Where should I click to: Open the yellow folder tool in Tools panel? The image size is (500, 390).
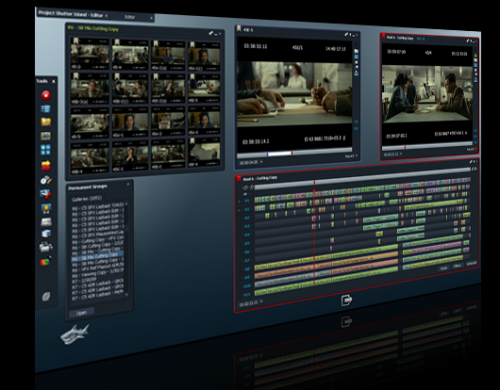tap(46, 122)
